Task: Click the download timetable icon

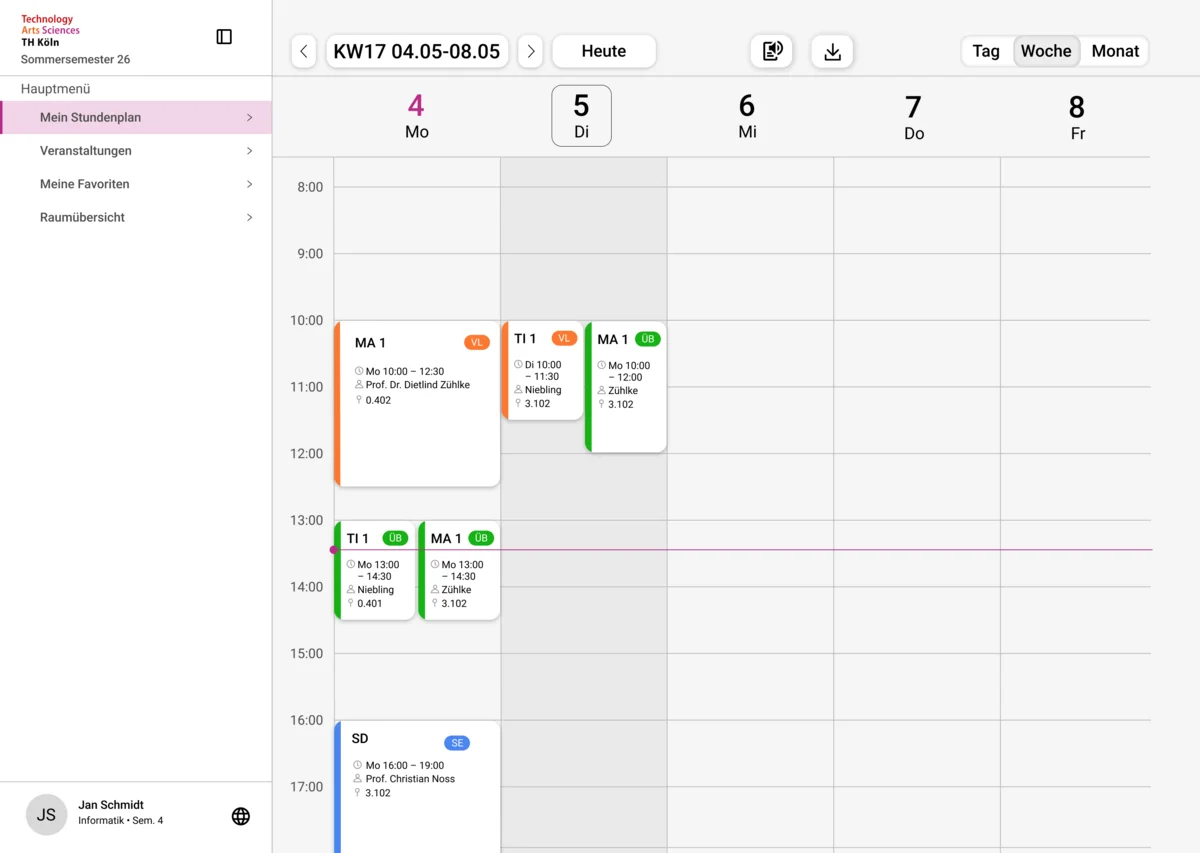Action: pos(832,52)
